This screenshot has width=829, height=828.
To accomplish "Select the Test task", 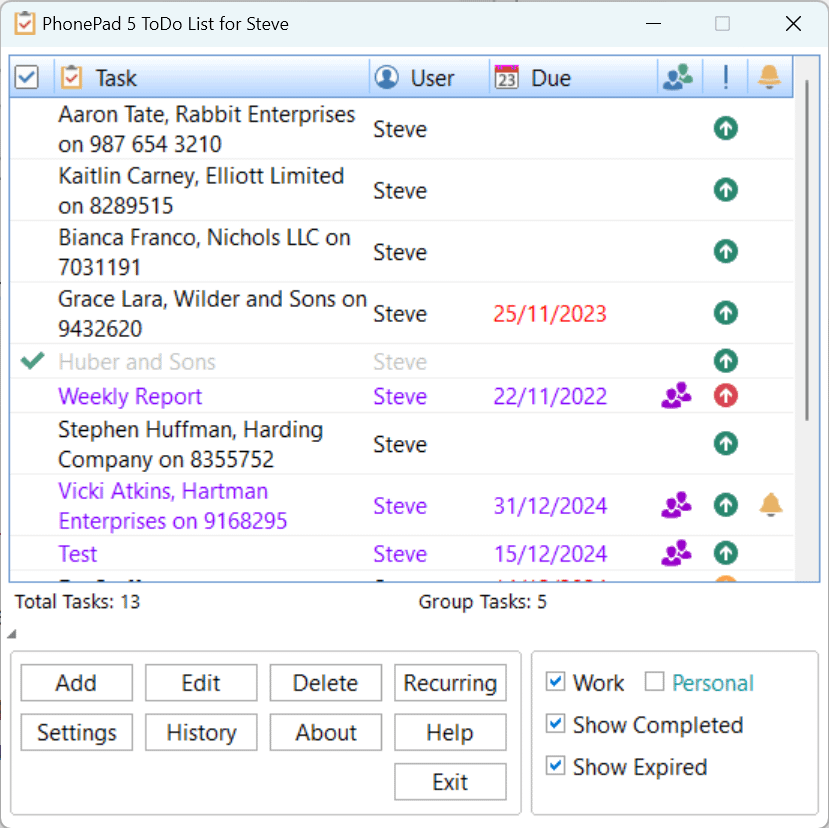I will point(402,553).
